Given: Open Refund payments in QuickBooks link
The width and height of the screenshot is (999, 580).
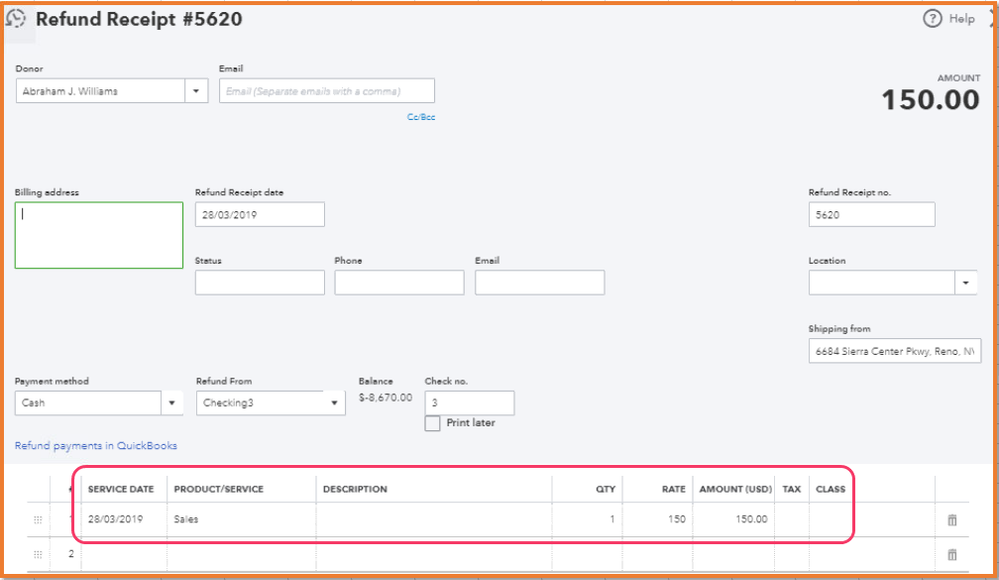Looking at the screenshot, I should pyautogui.click(x=96, y=446).
